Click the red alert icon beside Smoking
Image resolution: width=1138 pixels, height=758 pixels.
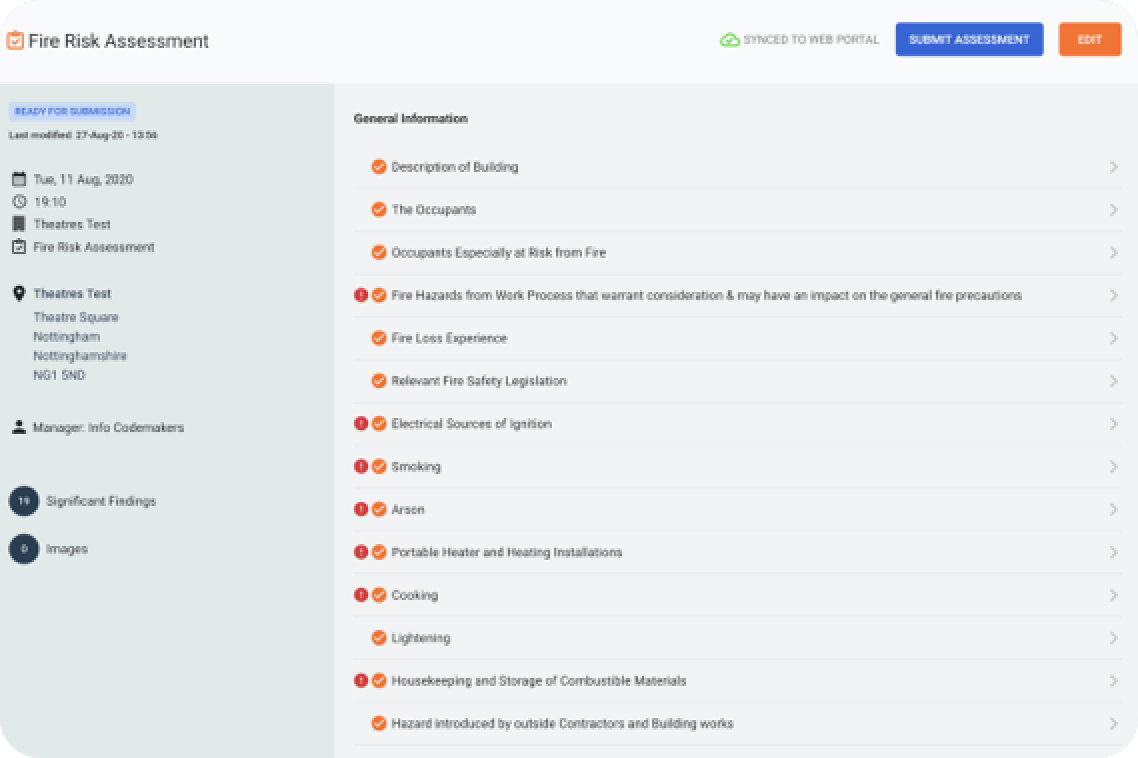(x=361, y=467)
